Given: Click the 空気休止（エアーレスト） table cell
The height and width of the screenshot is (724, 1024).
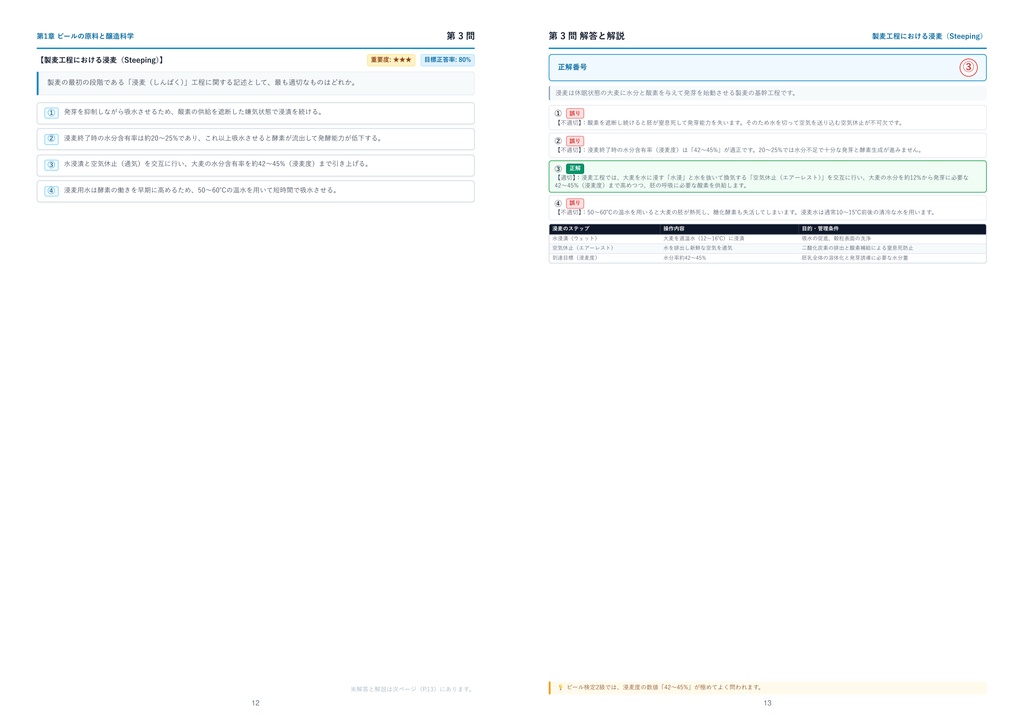Looking at the screenshot, I should [583, 248].
